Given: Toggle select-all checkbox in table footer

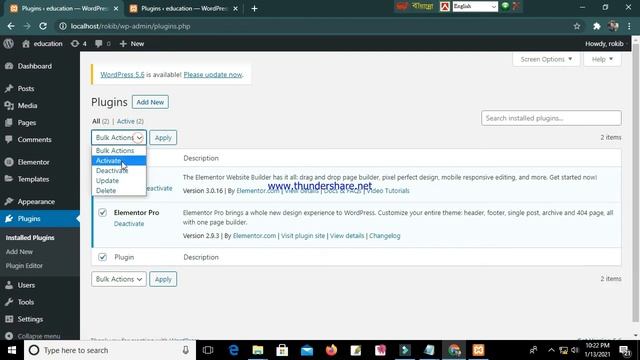Looking at the screenshot, I should (102, 257).
